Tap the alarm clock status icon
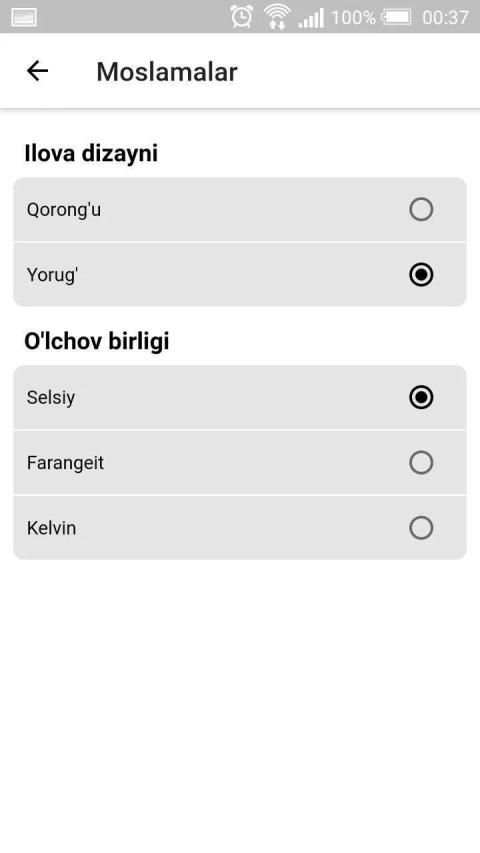The height and width of the screenshot is (853, 480). point(241,17)
